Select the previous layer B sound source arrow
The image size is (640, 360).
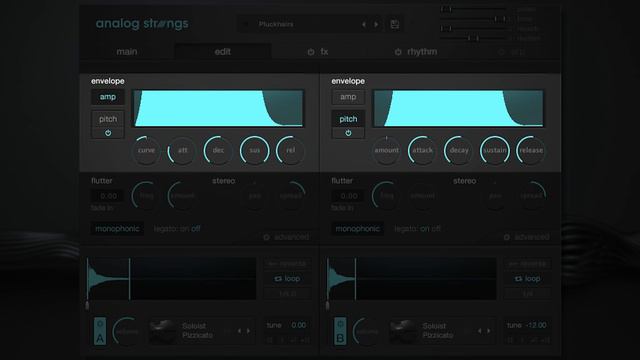point(480,331)
